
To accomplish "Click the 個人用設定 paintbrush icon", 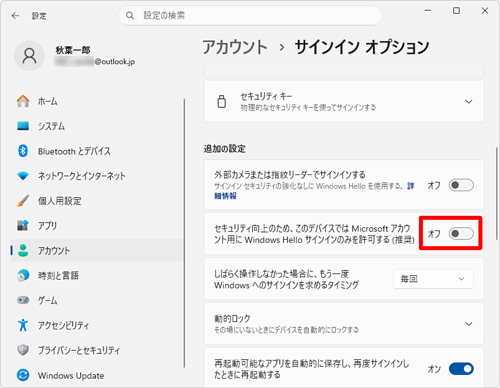I will click(x=23, y=201).
